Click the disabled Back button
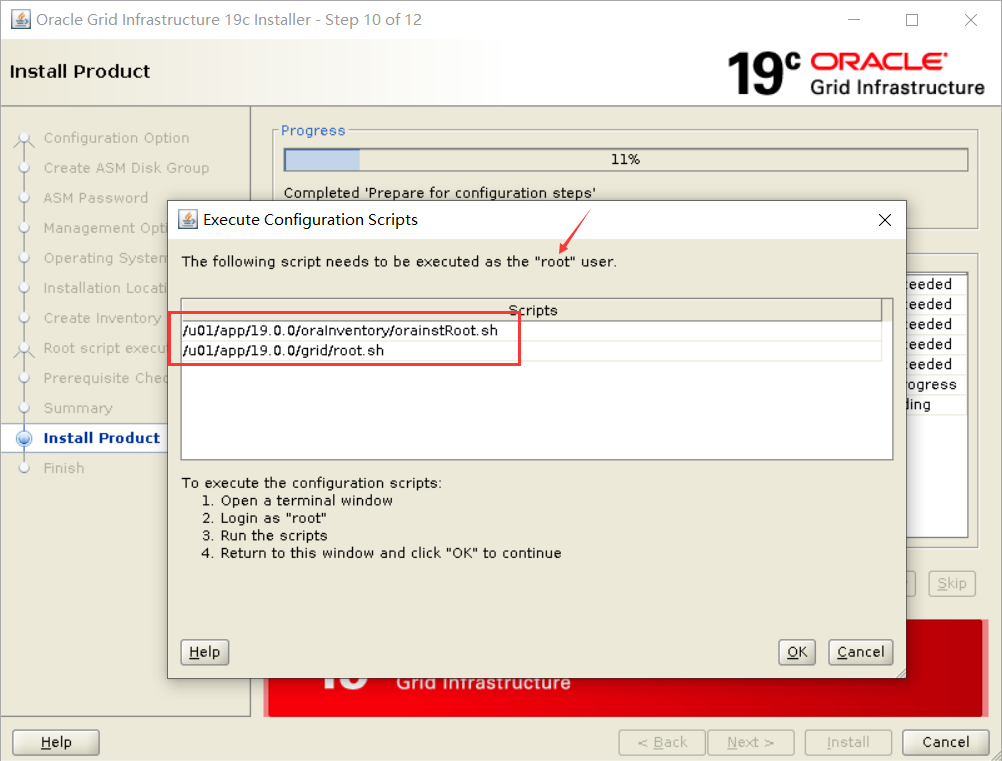This screenshot has height=761, width=1002. click(662, 742)
